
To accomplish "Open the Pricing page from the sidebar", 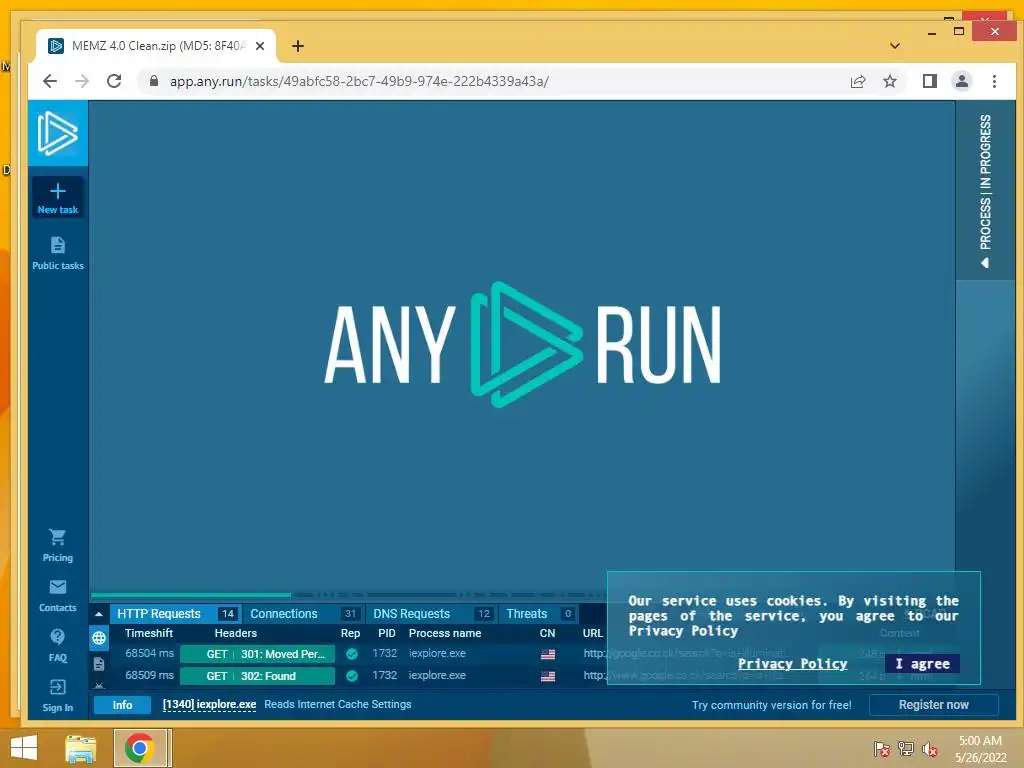I will pos(57,545).
